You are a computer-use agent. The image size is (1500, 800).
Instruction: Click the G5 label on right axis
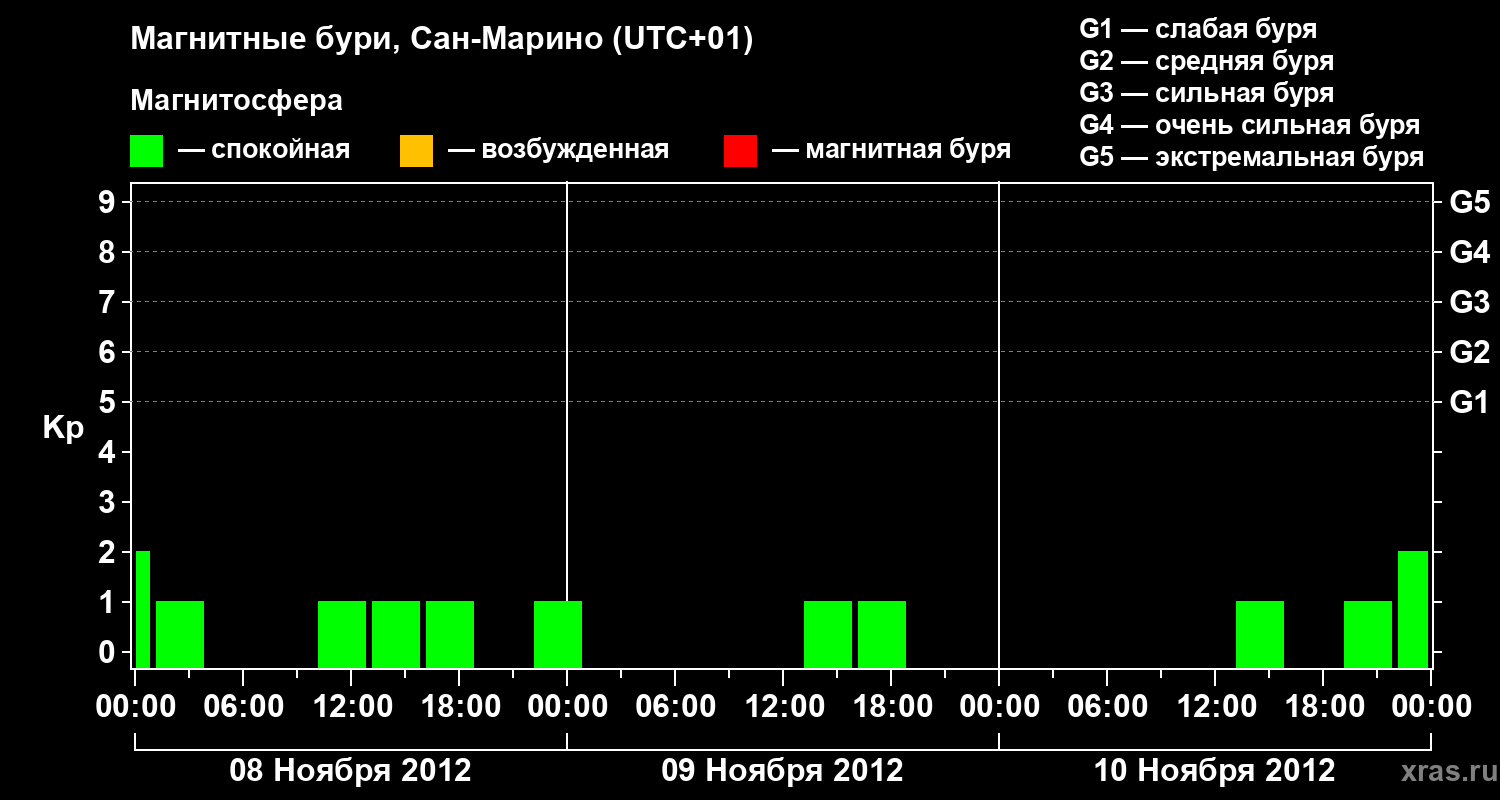click(x=1470, y=202)
